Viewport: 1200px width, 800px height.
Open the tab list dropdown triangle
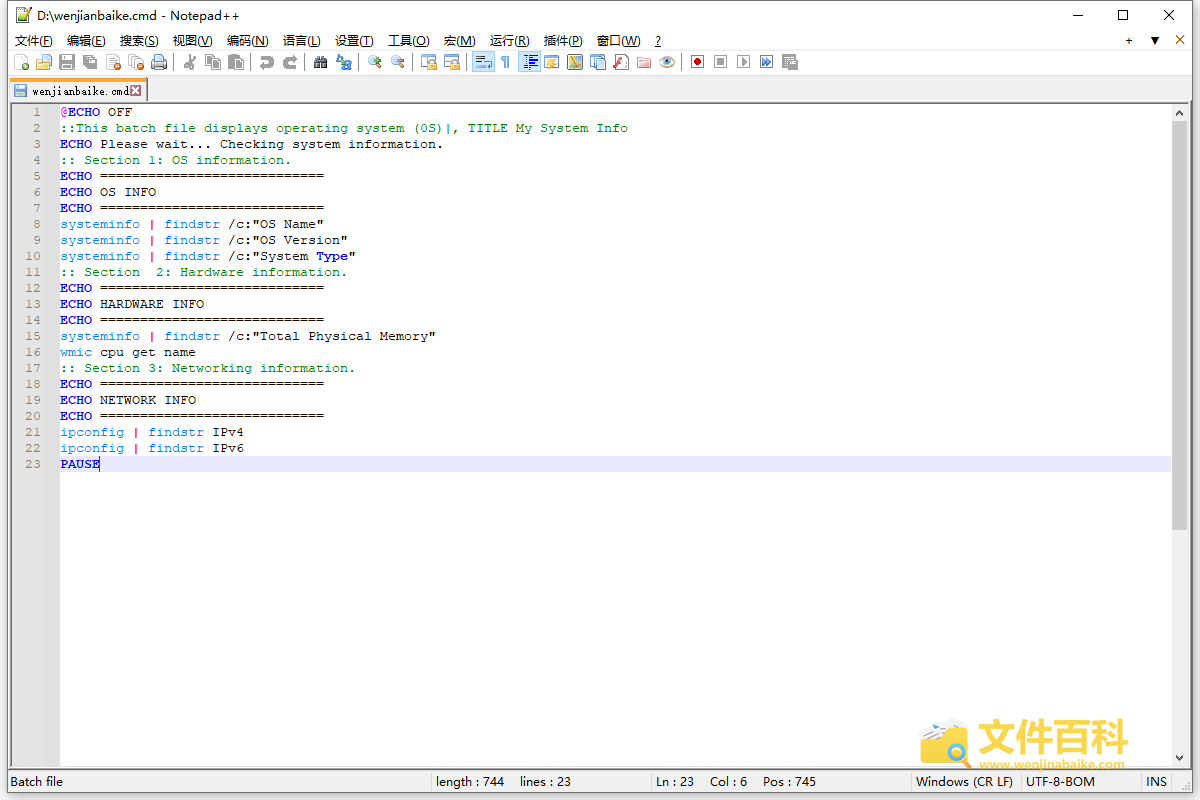click(1154, 41)
